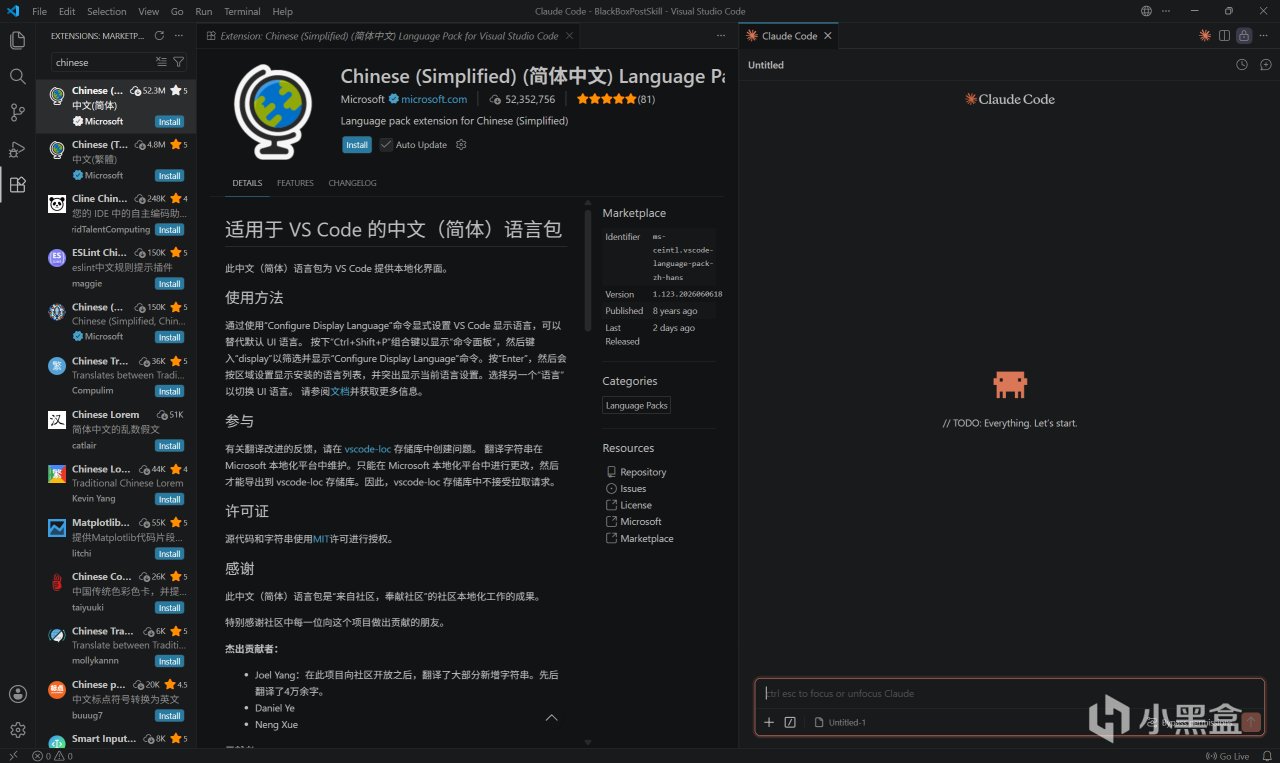Install Cline Chinese extension
The height and width of the screenshot is (763, 1280).
(x=169, y=230)
